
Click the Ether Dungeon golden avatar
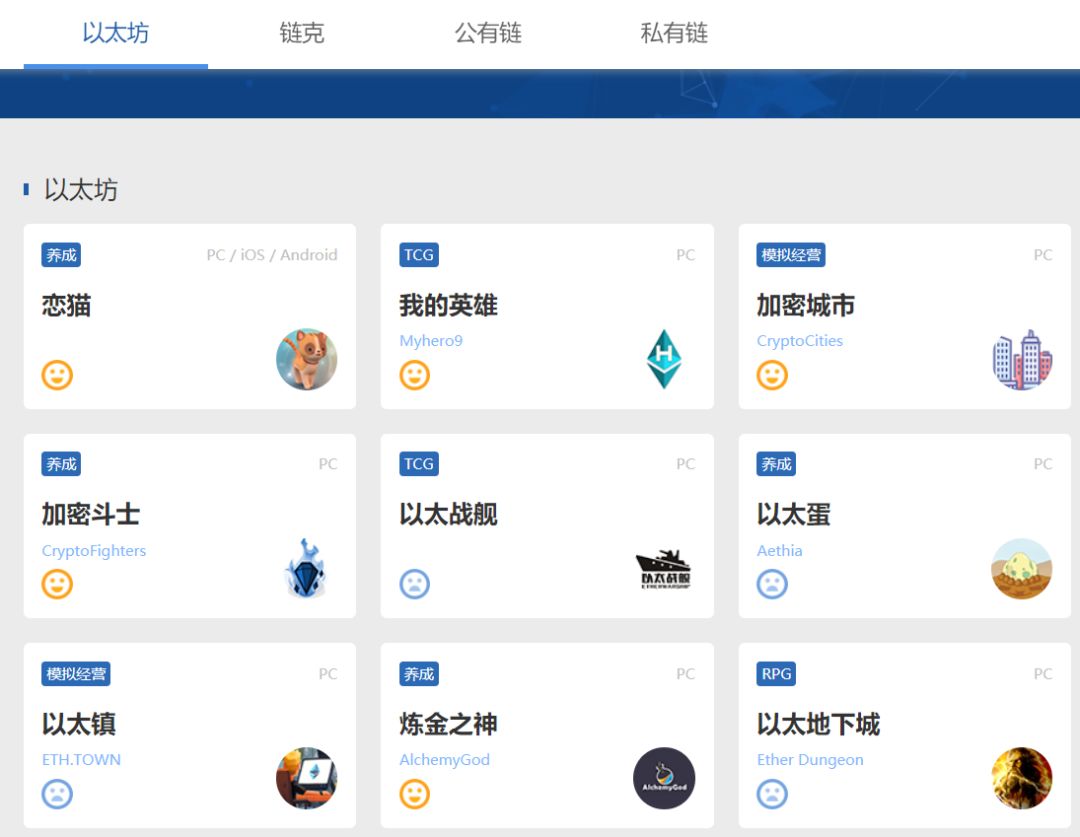(1022, 778)
